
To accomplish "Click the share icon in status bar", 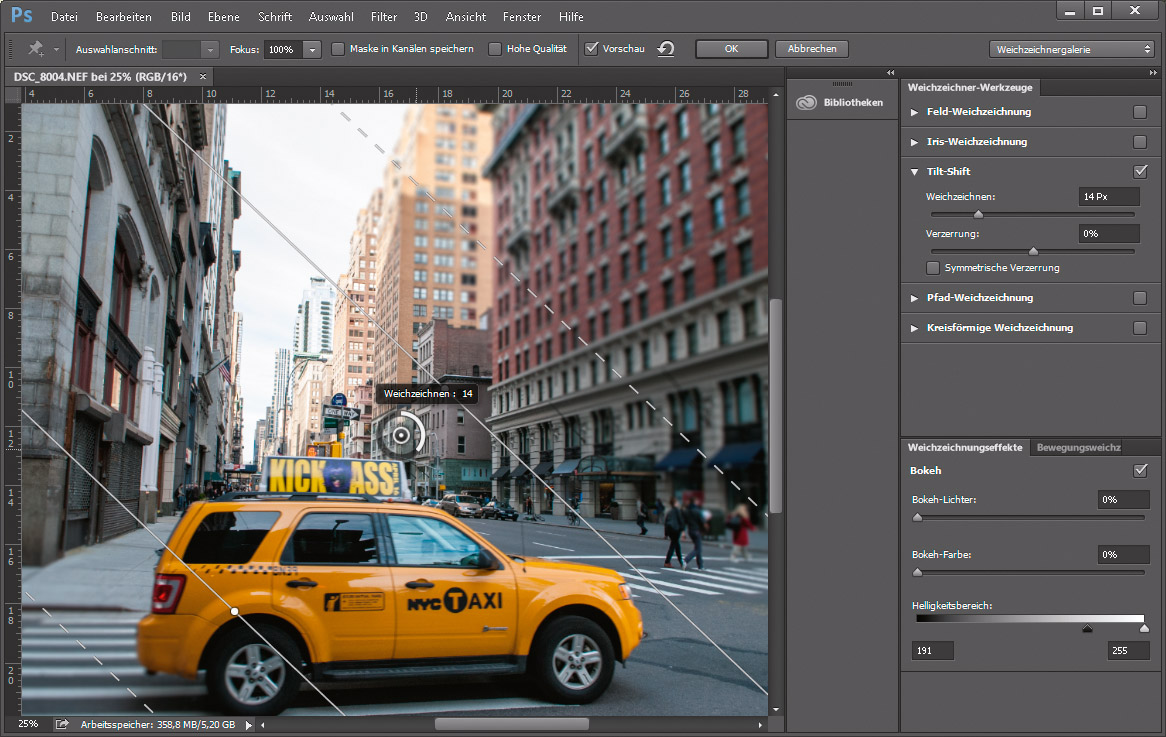I will [x=62, y=724].
